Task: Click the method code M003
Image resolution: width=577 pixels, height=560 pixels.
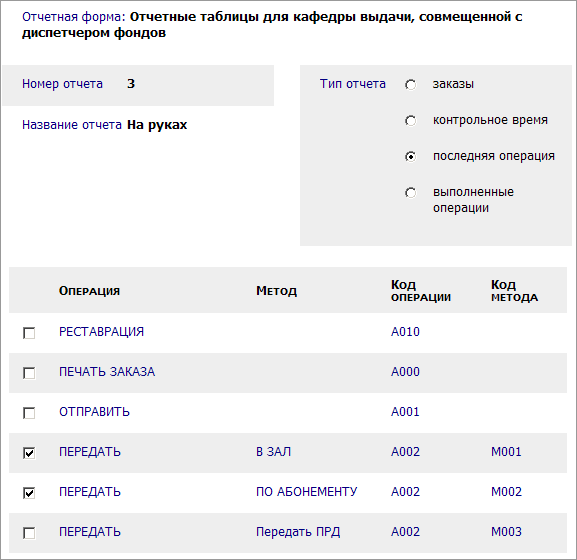Action: 506,532
